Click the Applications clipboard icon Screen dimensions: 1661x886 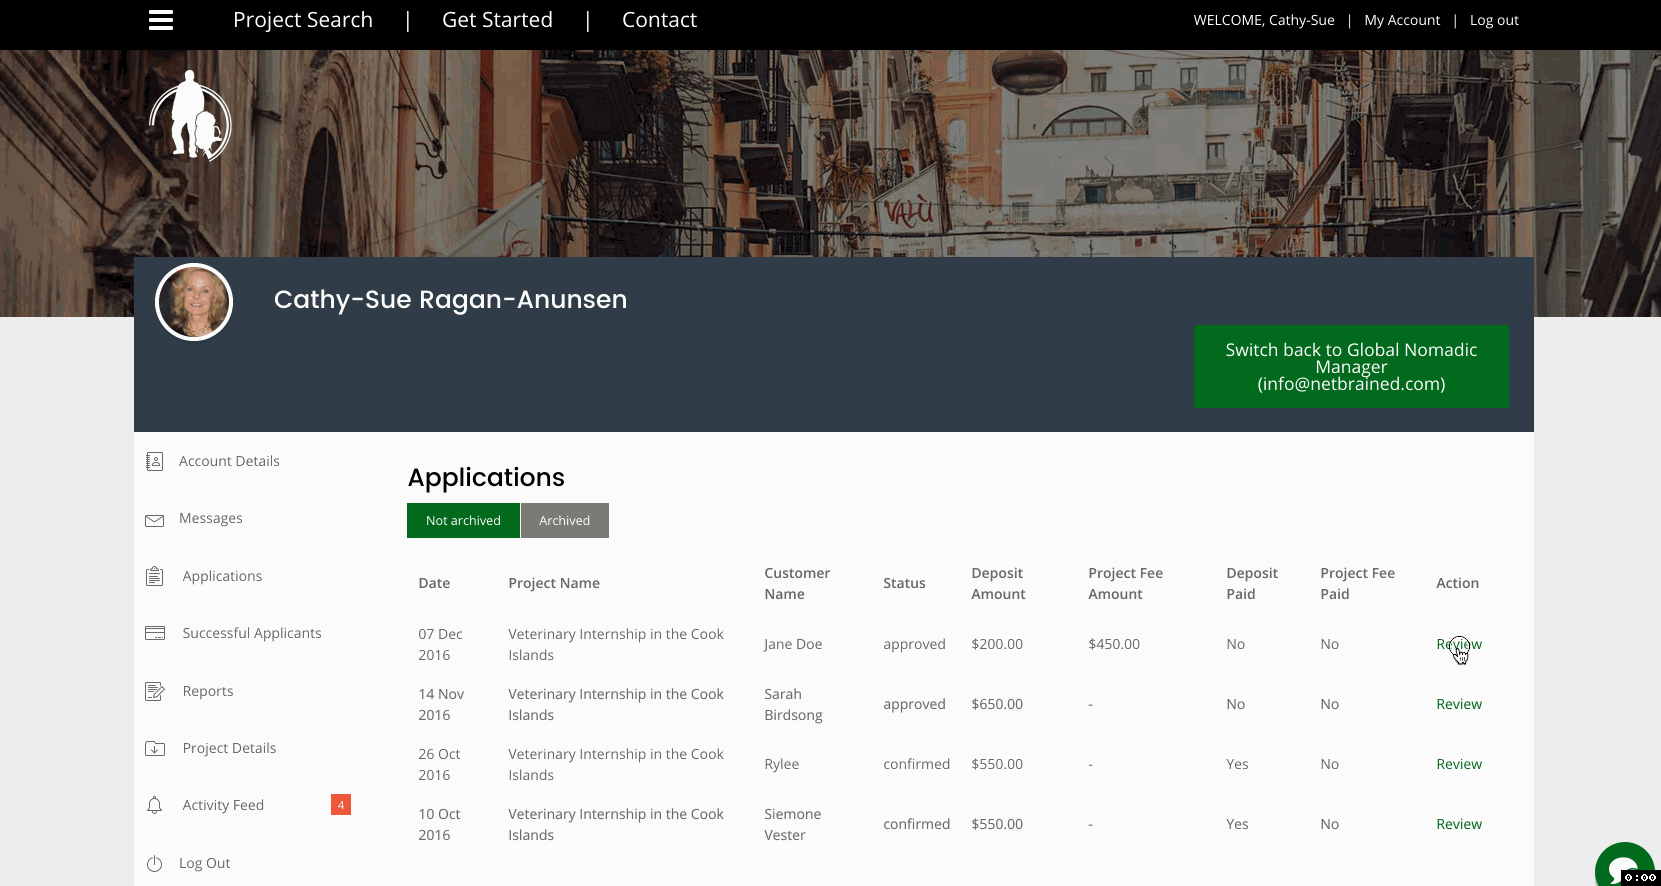[155, 576]
